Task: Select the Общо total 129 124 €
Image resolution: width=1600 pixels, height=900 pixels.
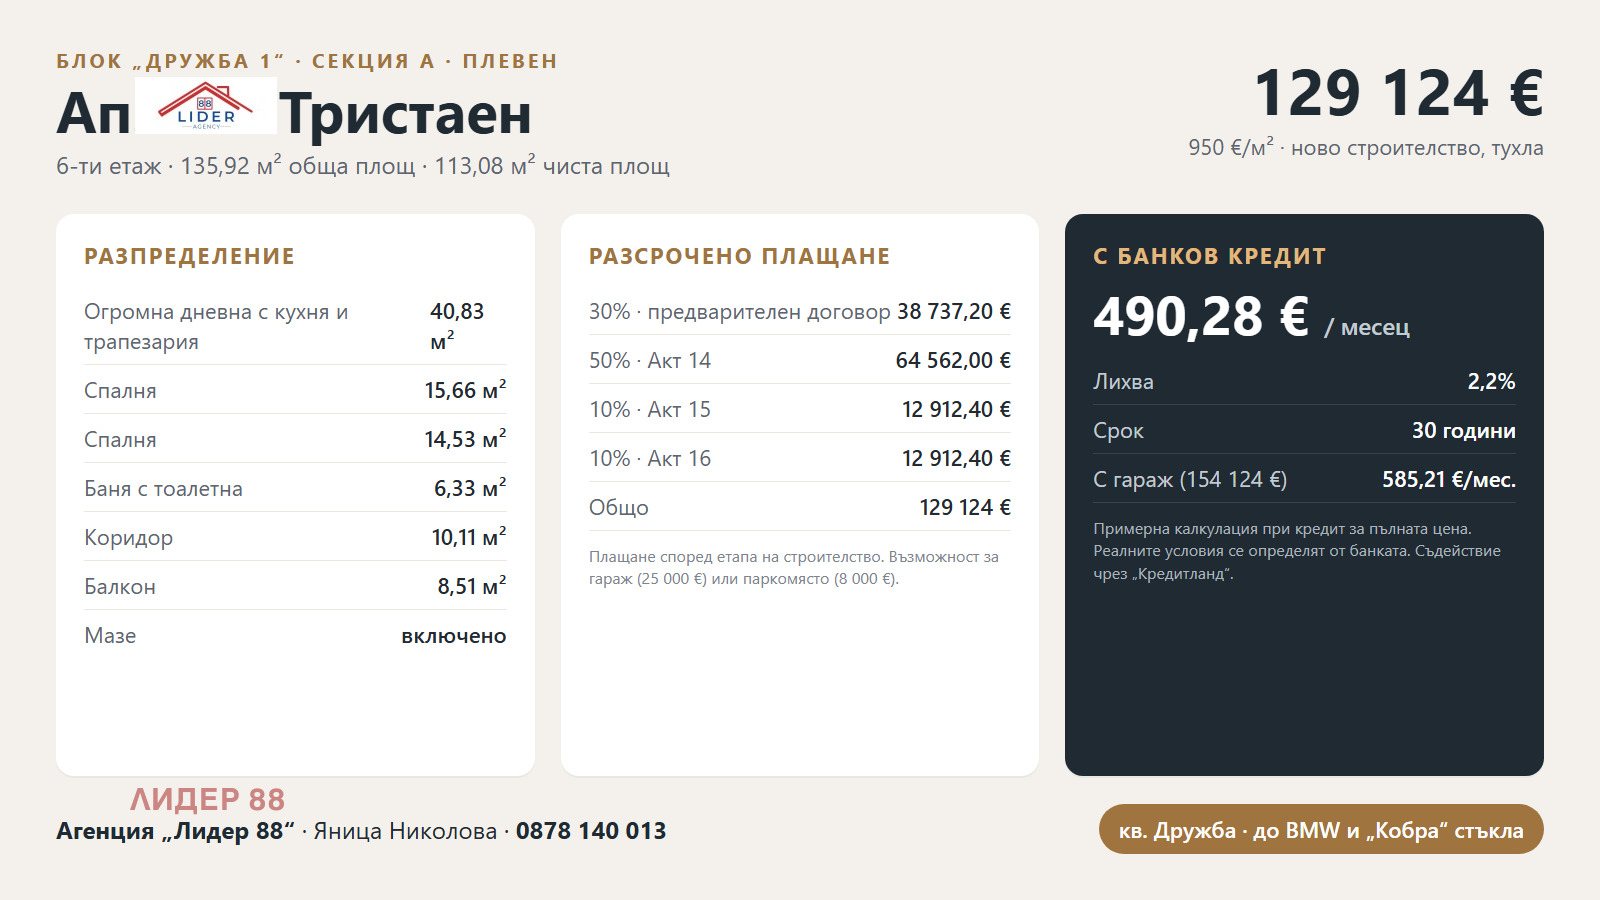Action: point(965,507)
